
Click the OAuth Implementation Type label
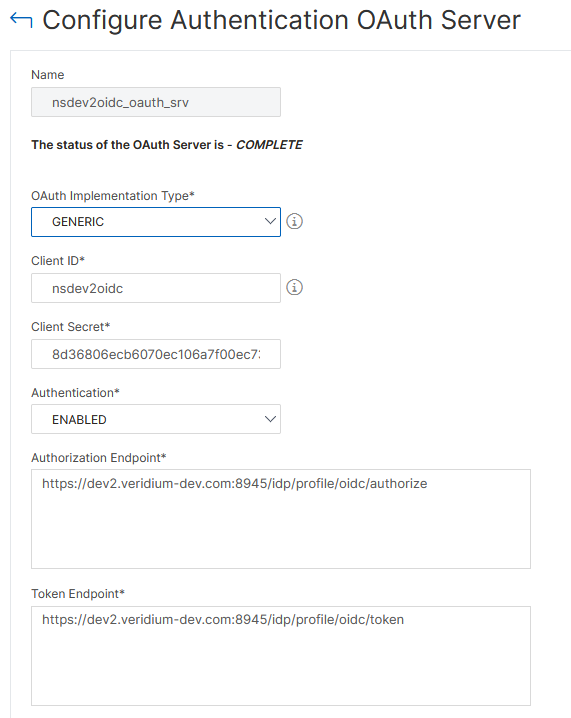pyautogui.click(x=113, y=196)
